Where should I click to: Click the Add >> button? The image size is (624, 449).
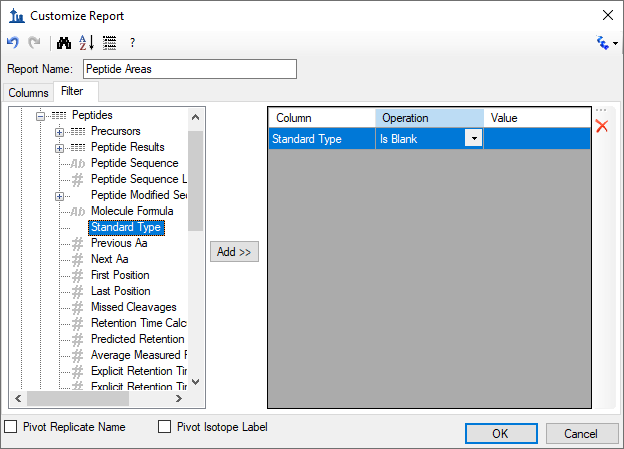(234, 252)
